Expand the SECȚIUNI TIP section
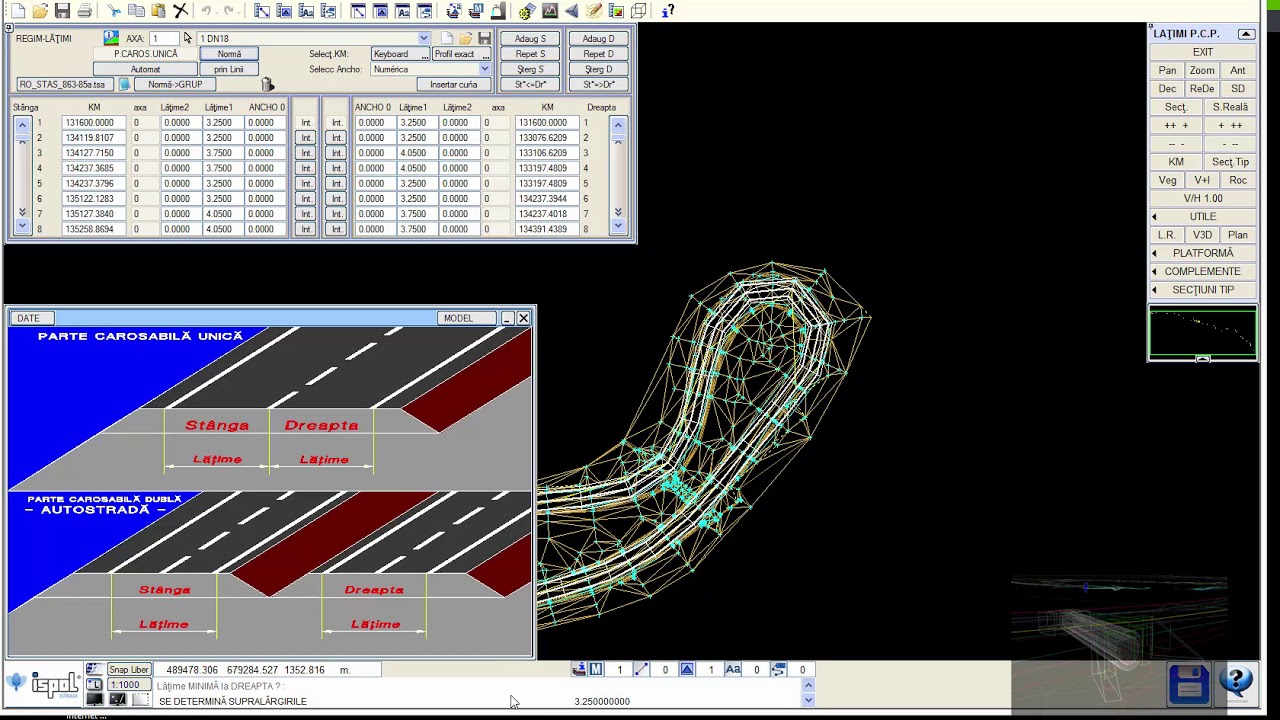The width and height of the screenshot is (1280, 720). (x=1203, y=290)
